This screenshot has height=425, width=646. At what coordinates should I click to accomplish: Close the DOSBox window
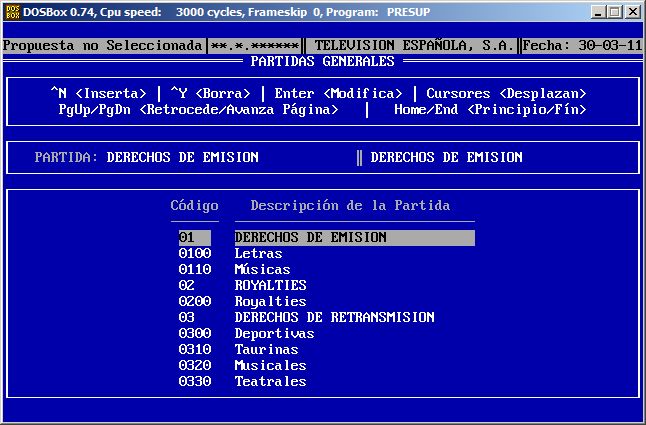[632, 11]
